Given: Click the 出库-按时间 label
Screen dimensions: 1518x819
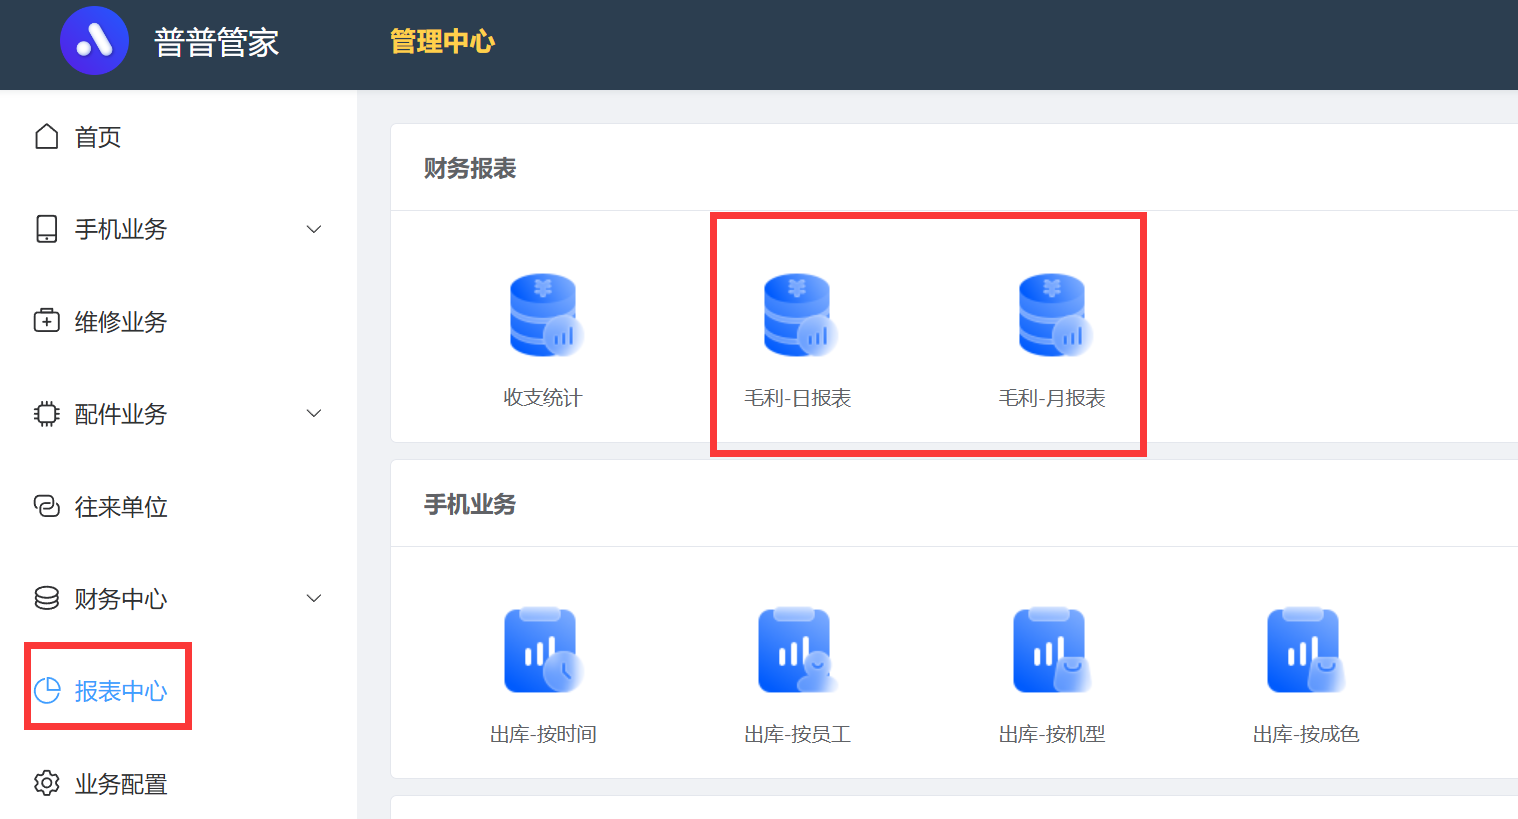Looking at the screenshot, I should coord(543,734).
